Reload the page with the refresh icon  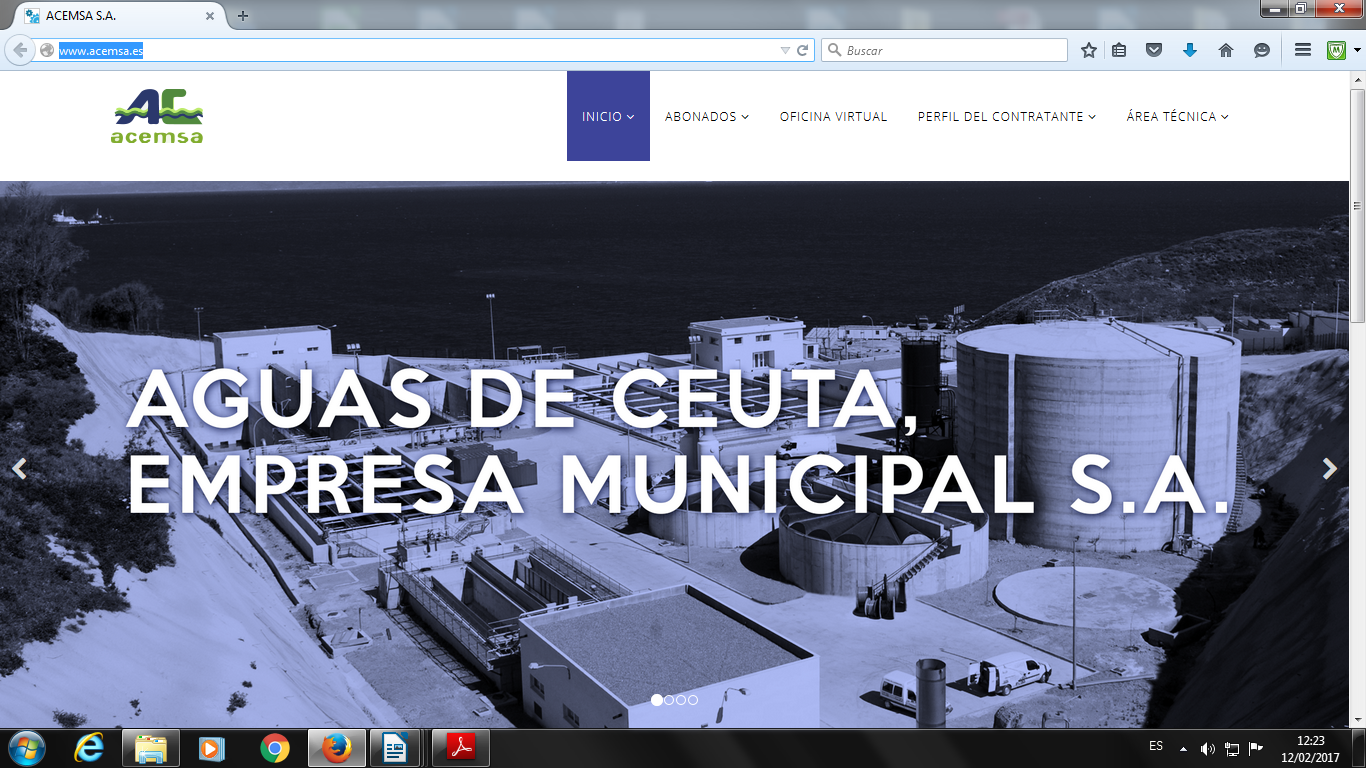(802, 50)
